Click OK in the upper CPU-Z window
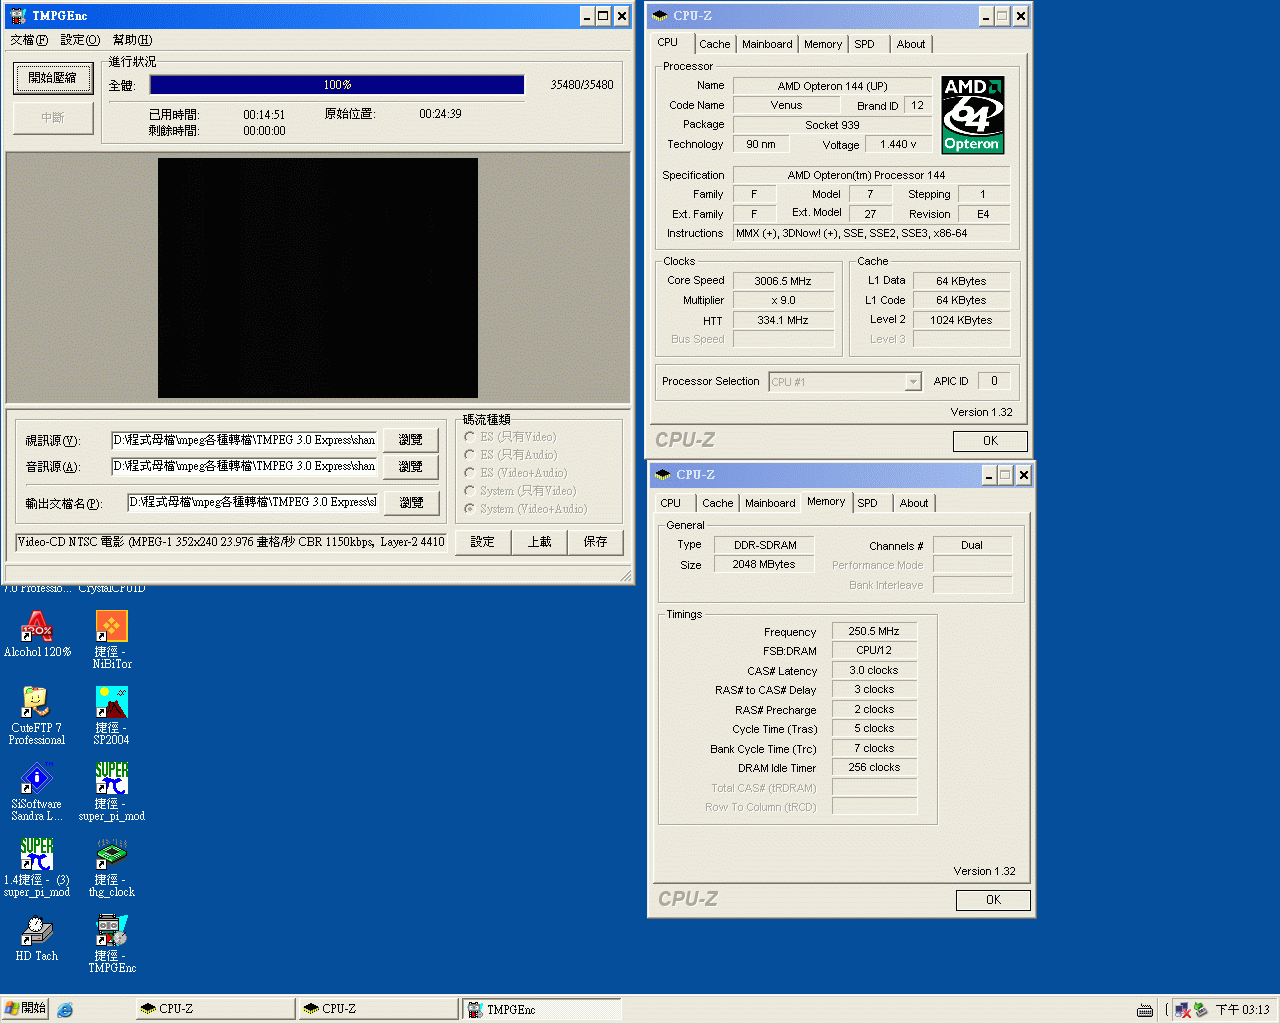The height and width of the screenshot is (1024, 1280). coord(990,441)
